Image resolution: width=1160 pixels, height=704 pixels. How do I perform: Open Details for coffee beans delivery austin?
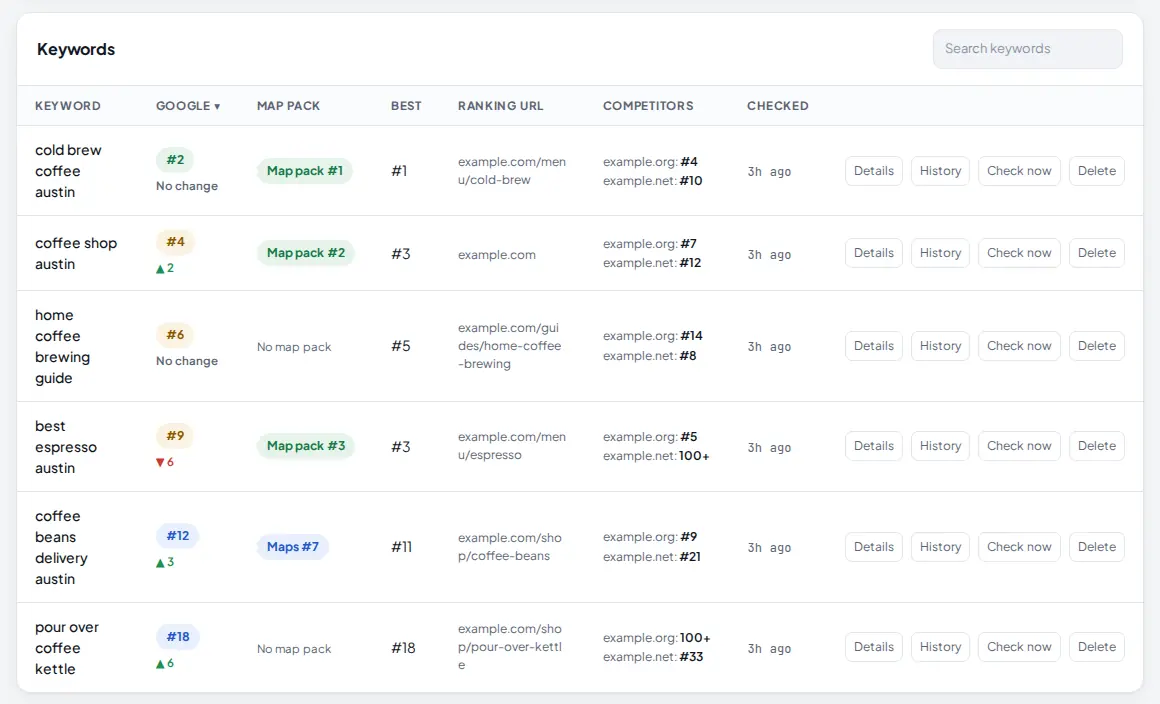[x=874, y=547]
